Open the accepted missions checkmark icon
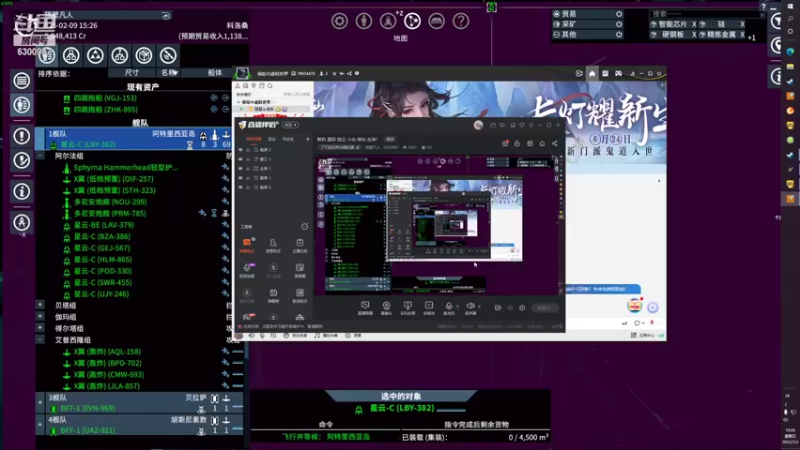The height and width of the screenshot is (450, 800). [x=21, y=160]
